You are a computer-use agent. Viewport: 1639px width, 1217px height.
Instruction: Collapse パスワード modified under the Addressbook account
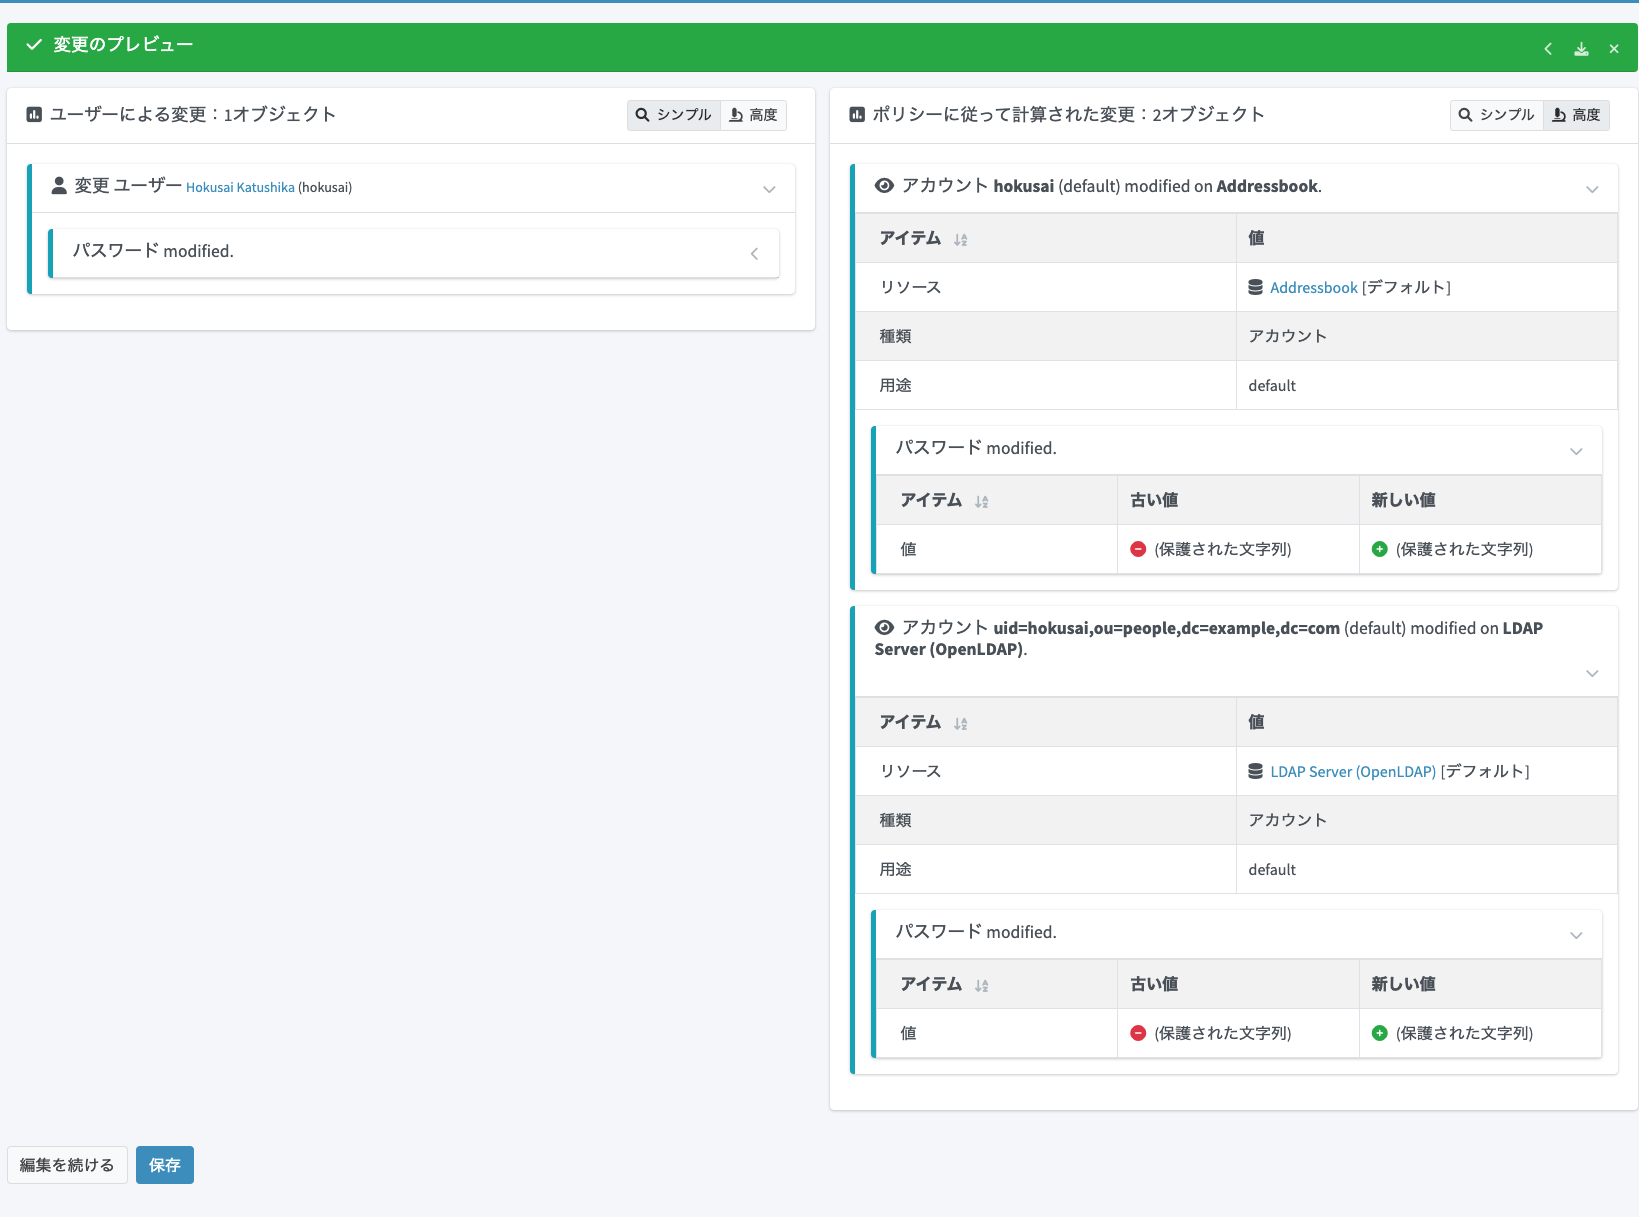tap(1576, 451)
